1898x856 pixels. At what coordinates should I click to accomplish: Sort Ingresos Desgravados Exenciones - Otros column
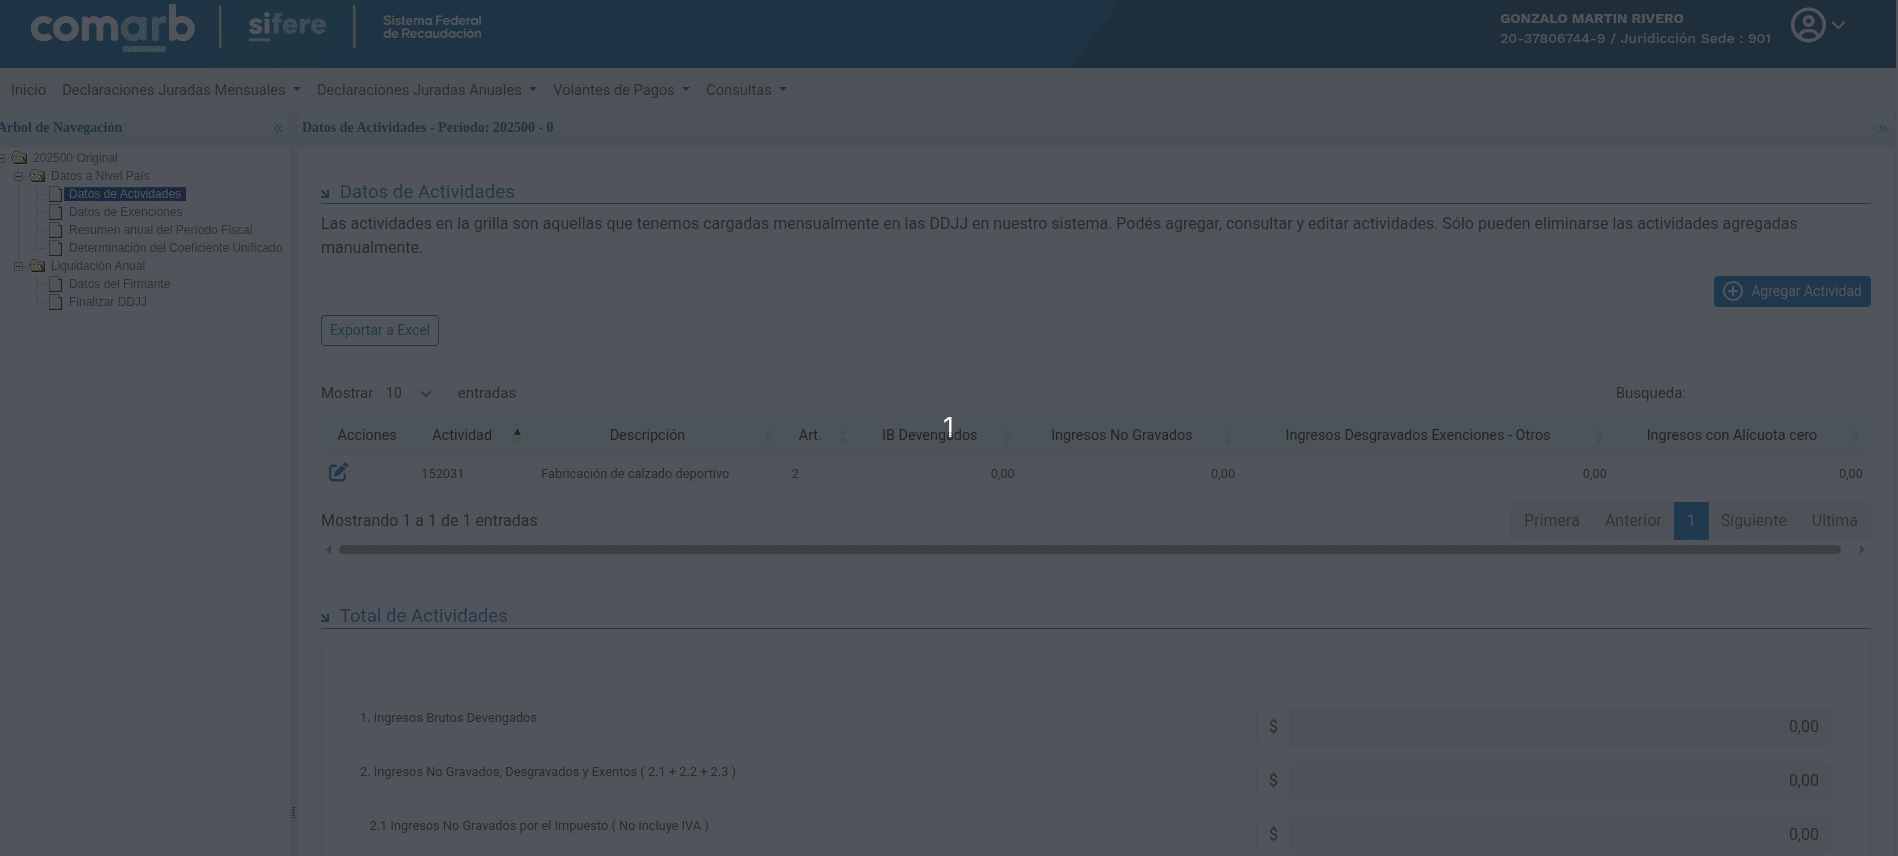1598,435
